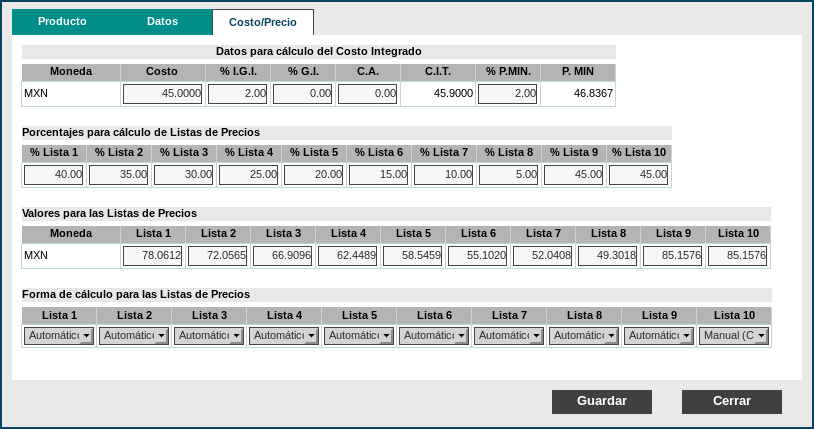Focus the % Lista 1 percentage field
814x429 pixels.
(x=54, y=174)
